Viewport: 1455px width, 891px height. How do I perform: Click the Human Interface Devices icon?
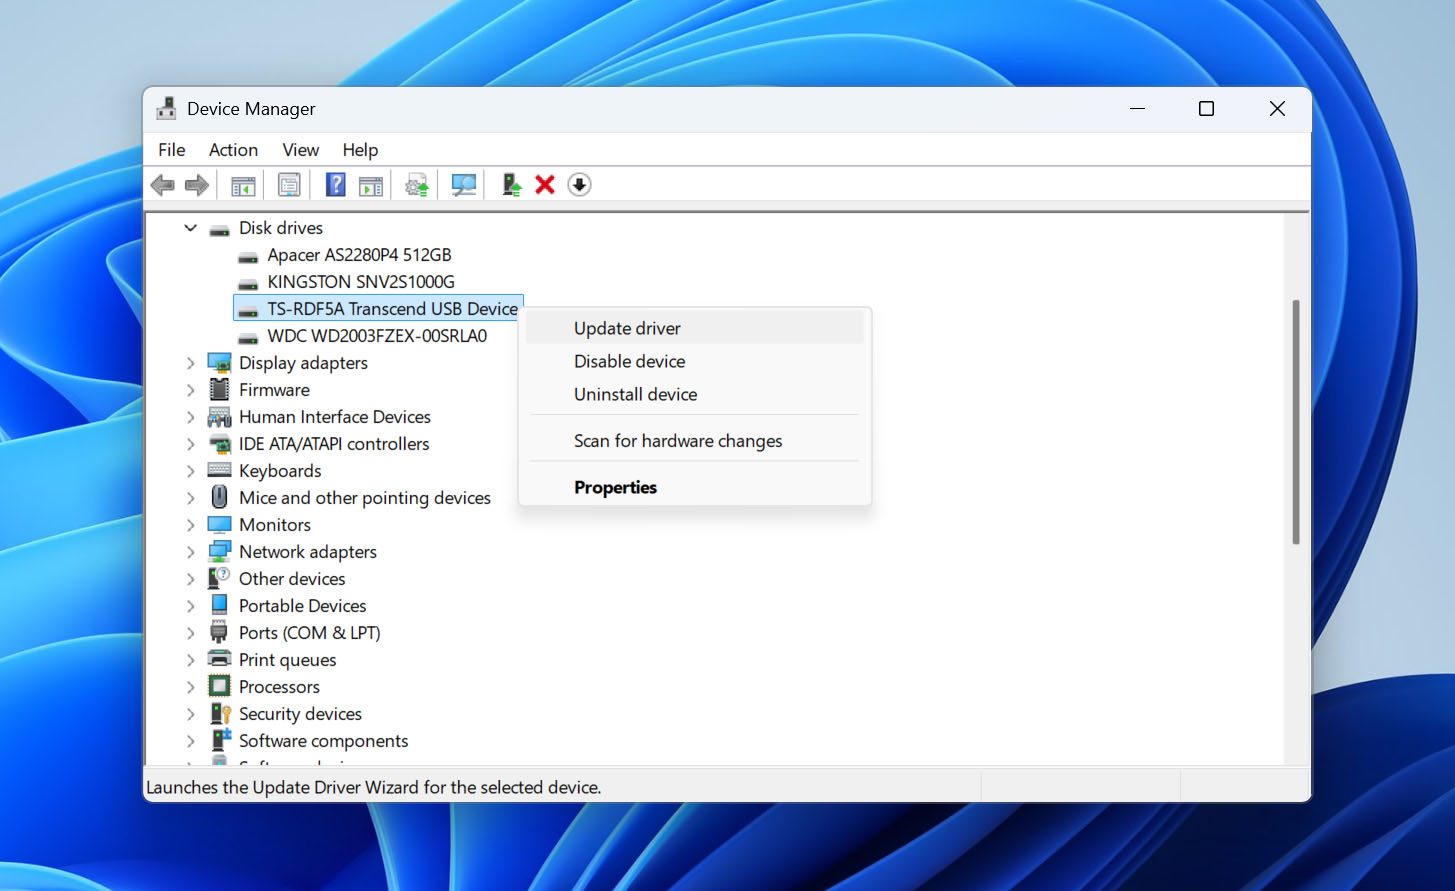tap(219, 416)
